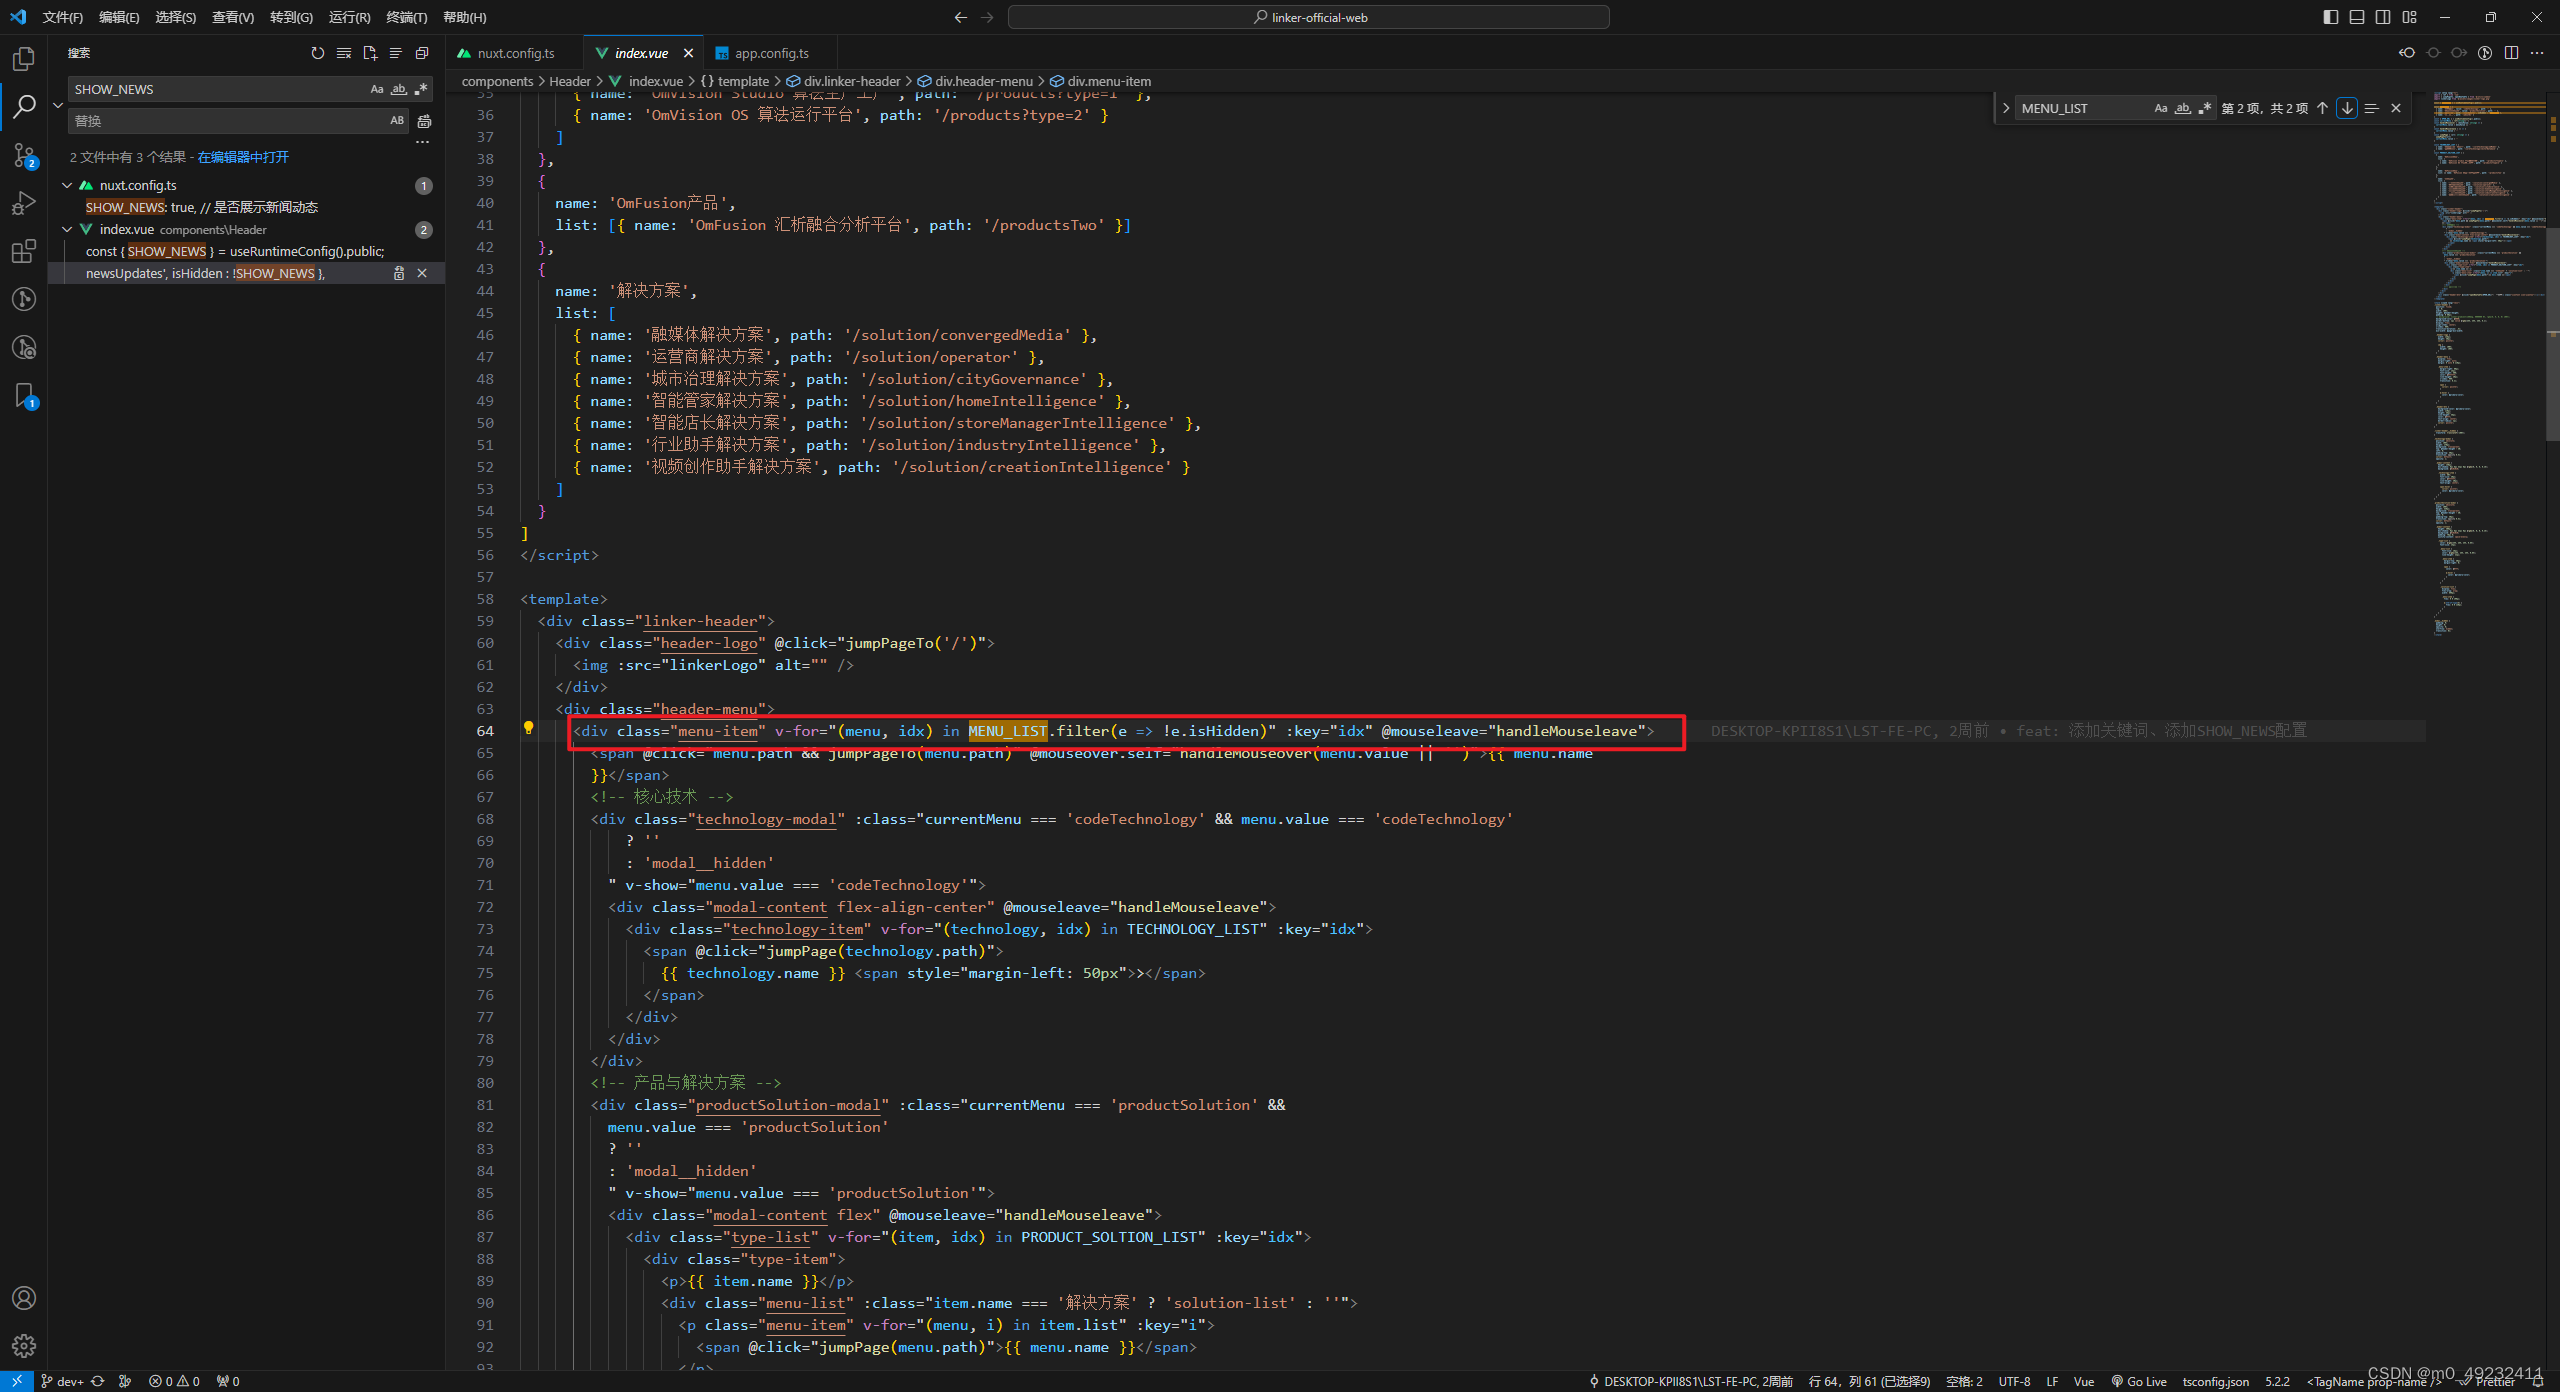Click the Replace All icon
Screen dimensions: 2560x1392
[424, 121]
